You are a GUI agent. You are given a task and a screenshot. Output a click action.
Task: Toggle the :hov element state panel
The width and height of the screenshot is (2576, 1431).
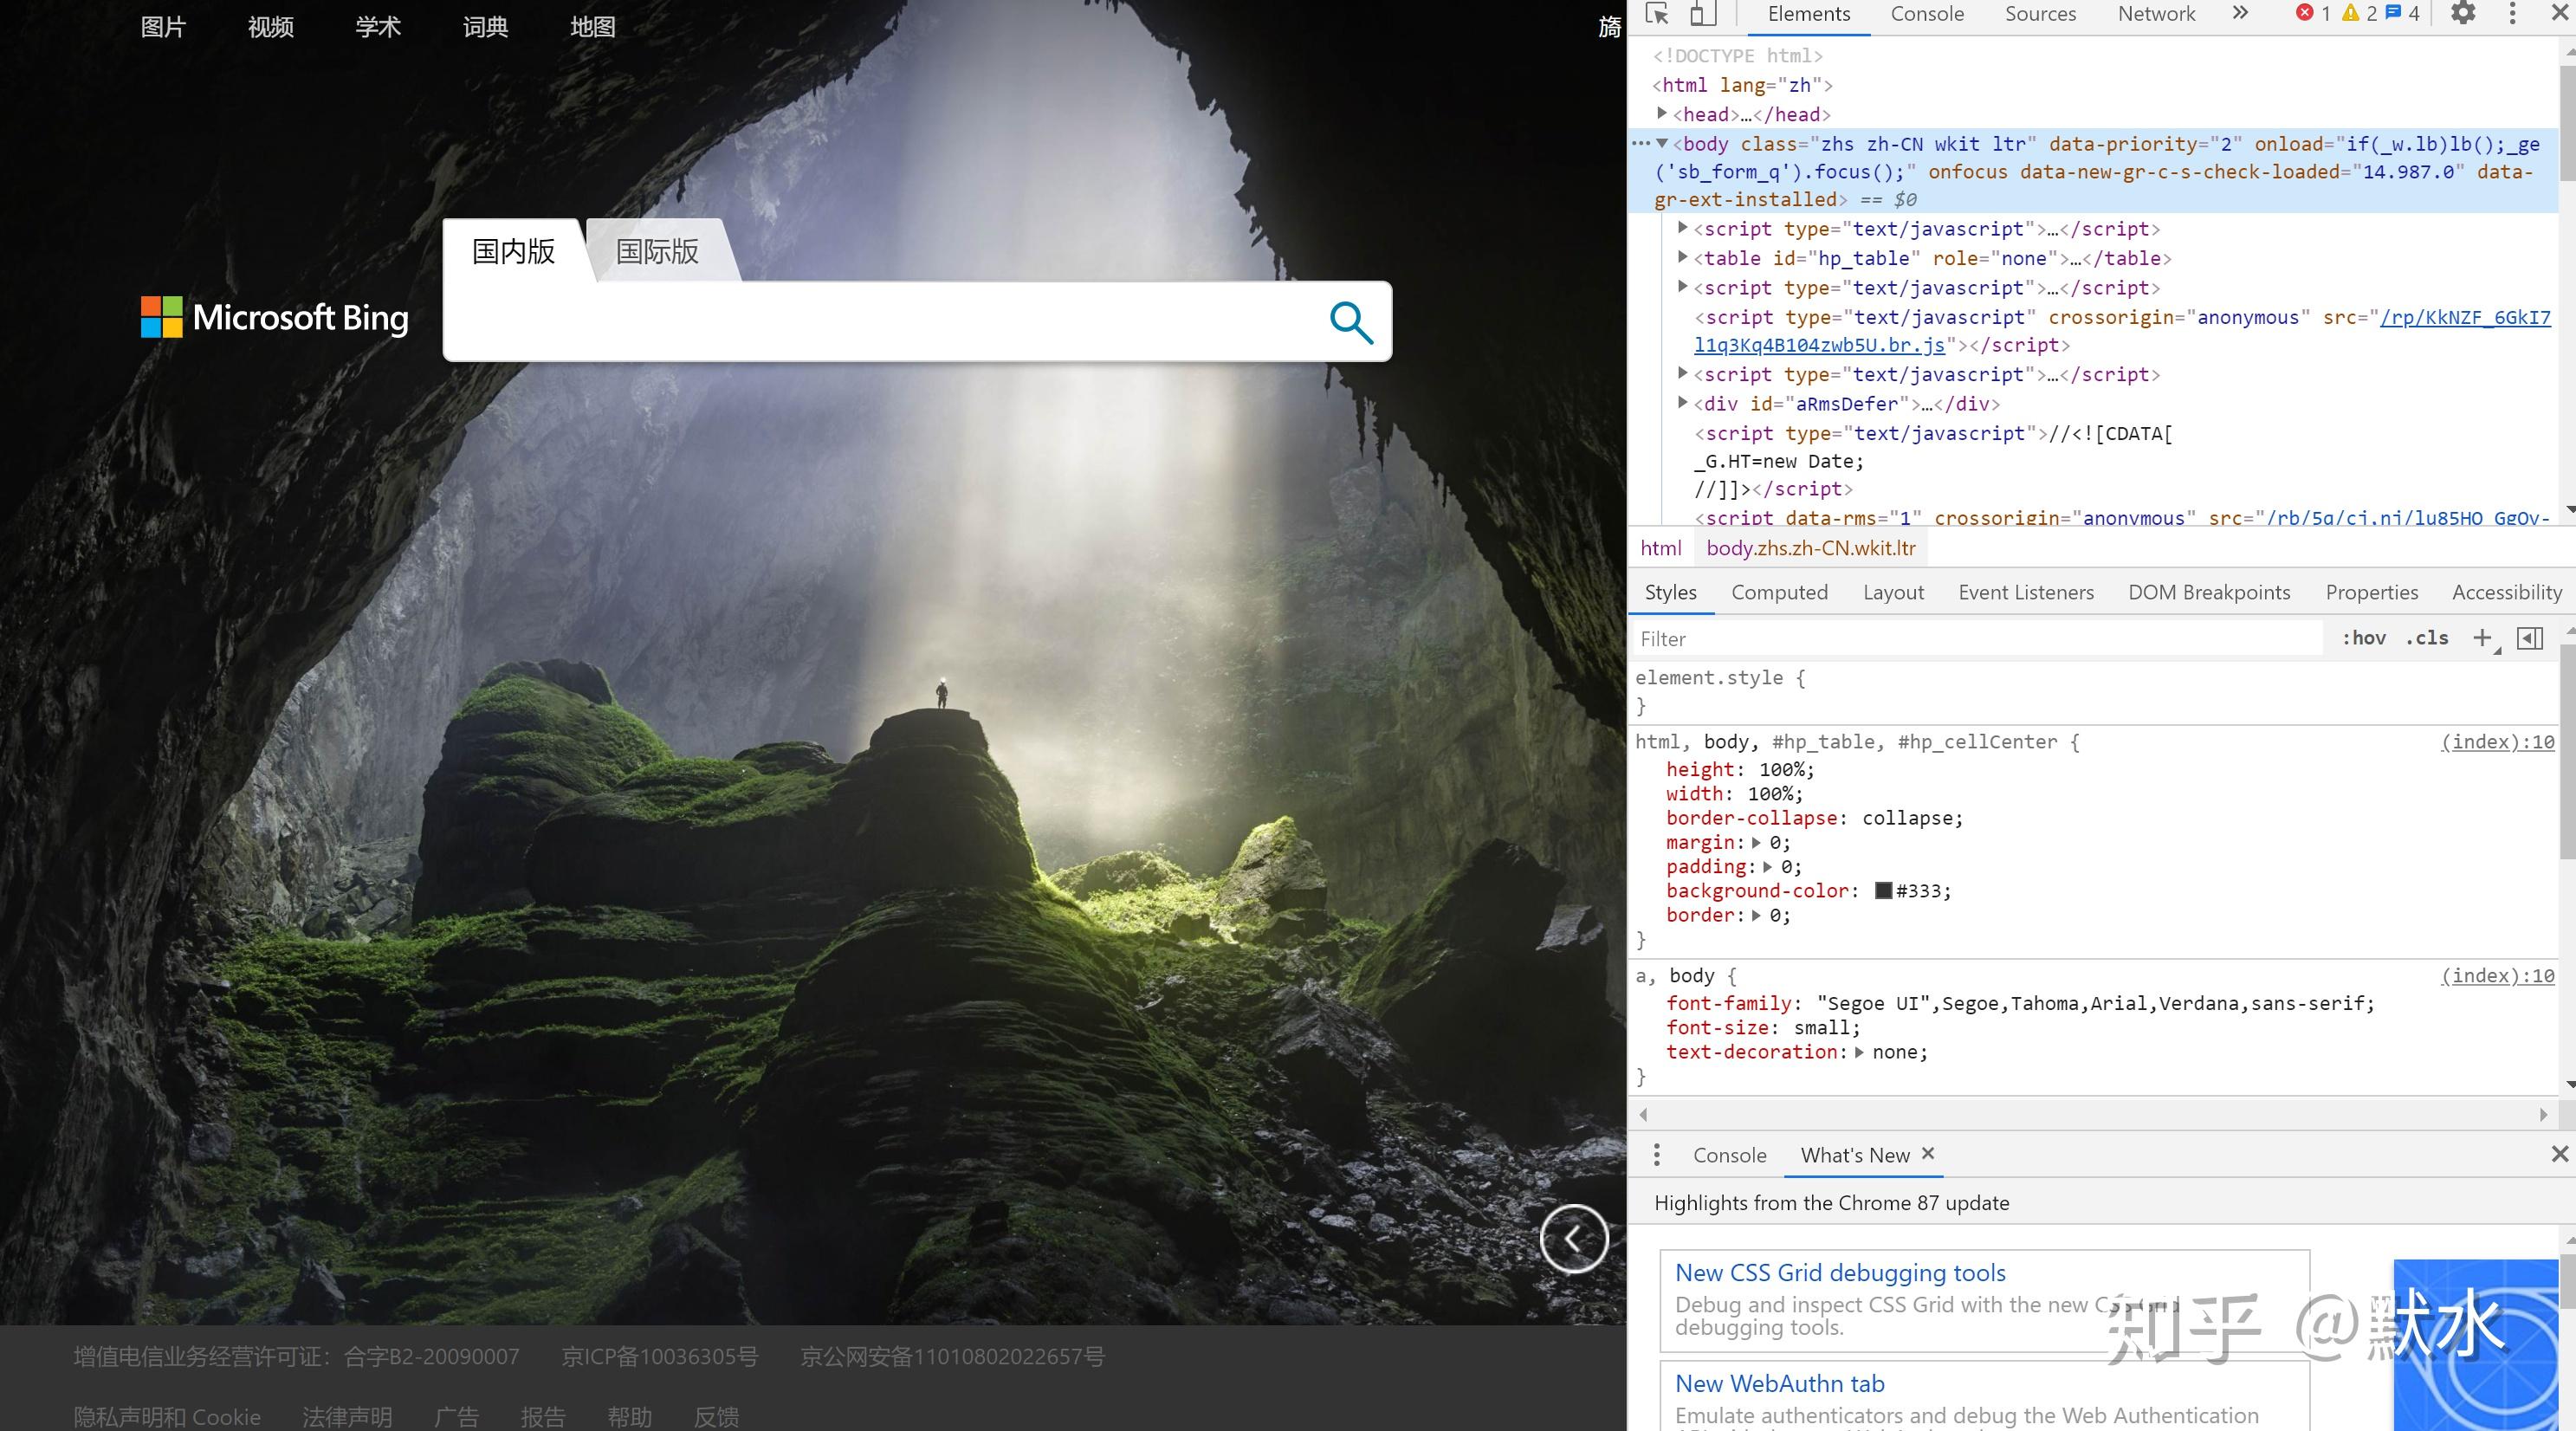click(2364, 638)
